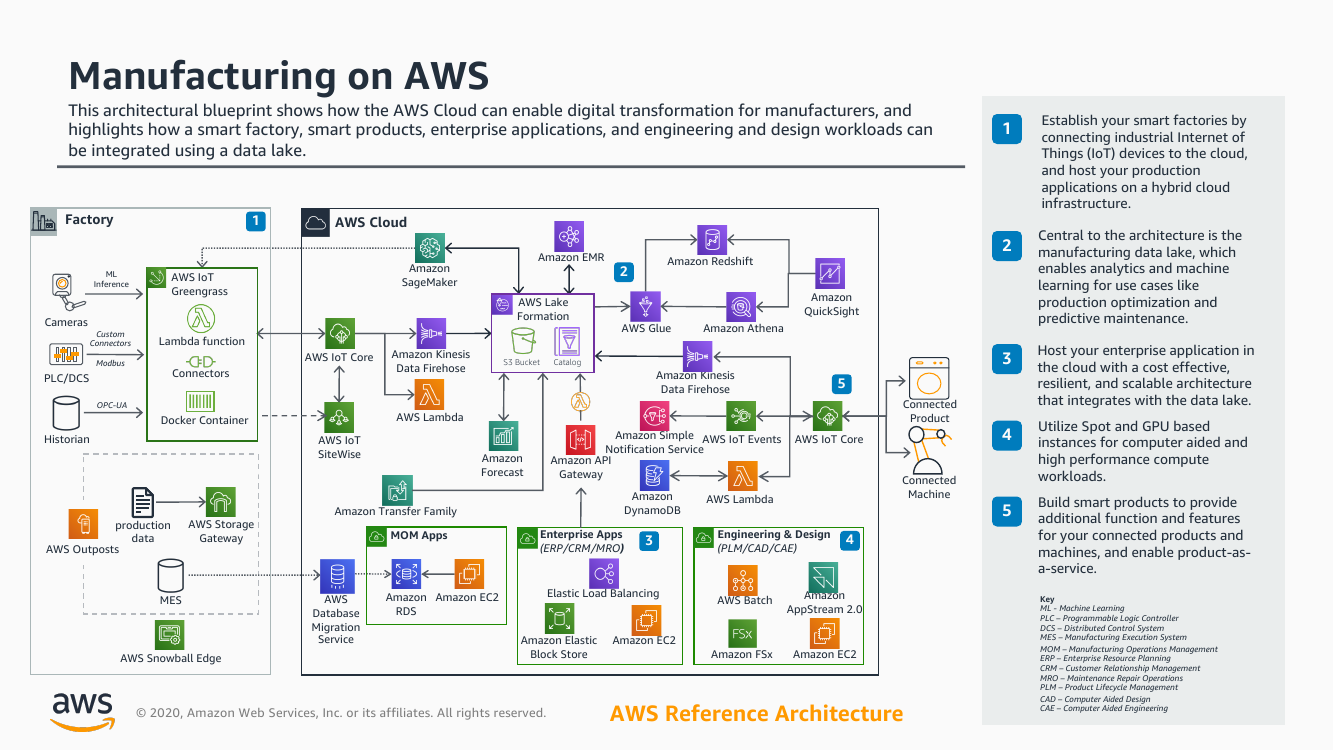Select the production data document icon
Image resolution: width=1334 pixels, height=750 pixels.
143,502
